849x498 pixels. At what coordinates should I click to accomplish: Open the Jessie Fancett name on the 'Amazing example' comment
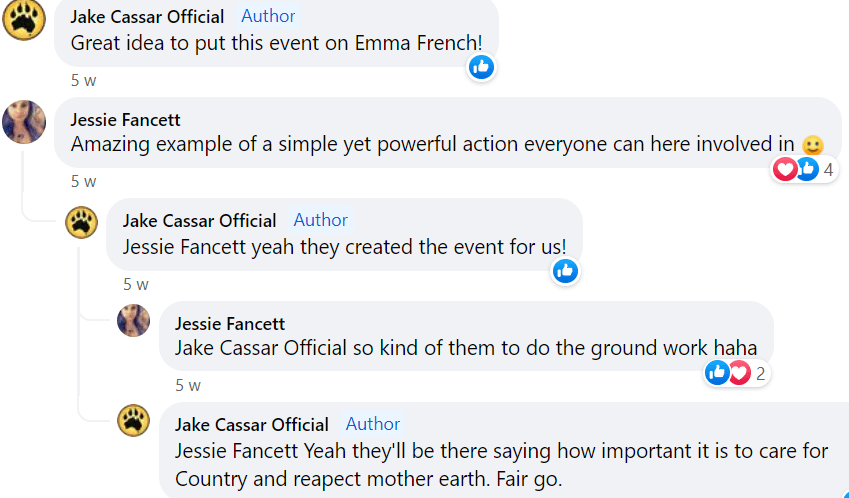pos(125,119)
